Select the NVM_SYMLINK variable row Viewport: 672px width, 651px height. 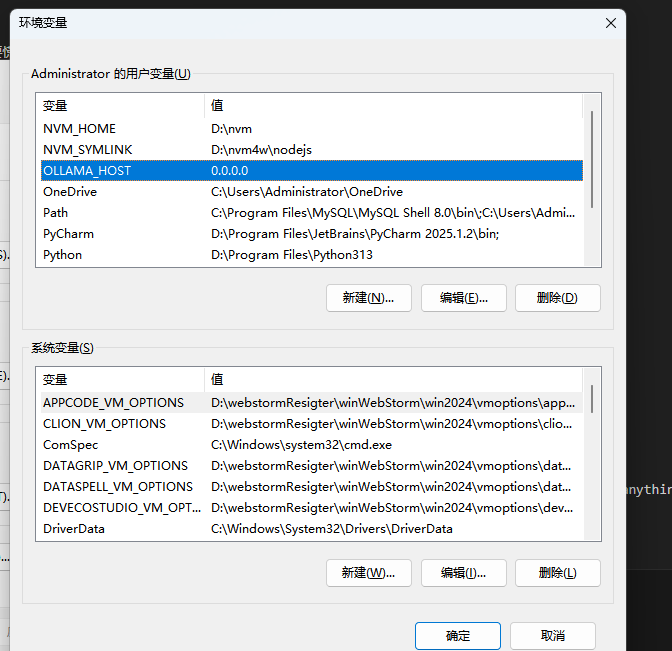87,150
